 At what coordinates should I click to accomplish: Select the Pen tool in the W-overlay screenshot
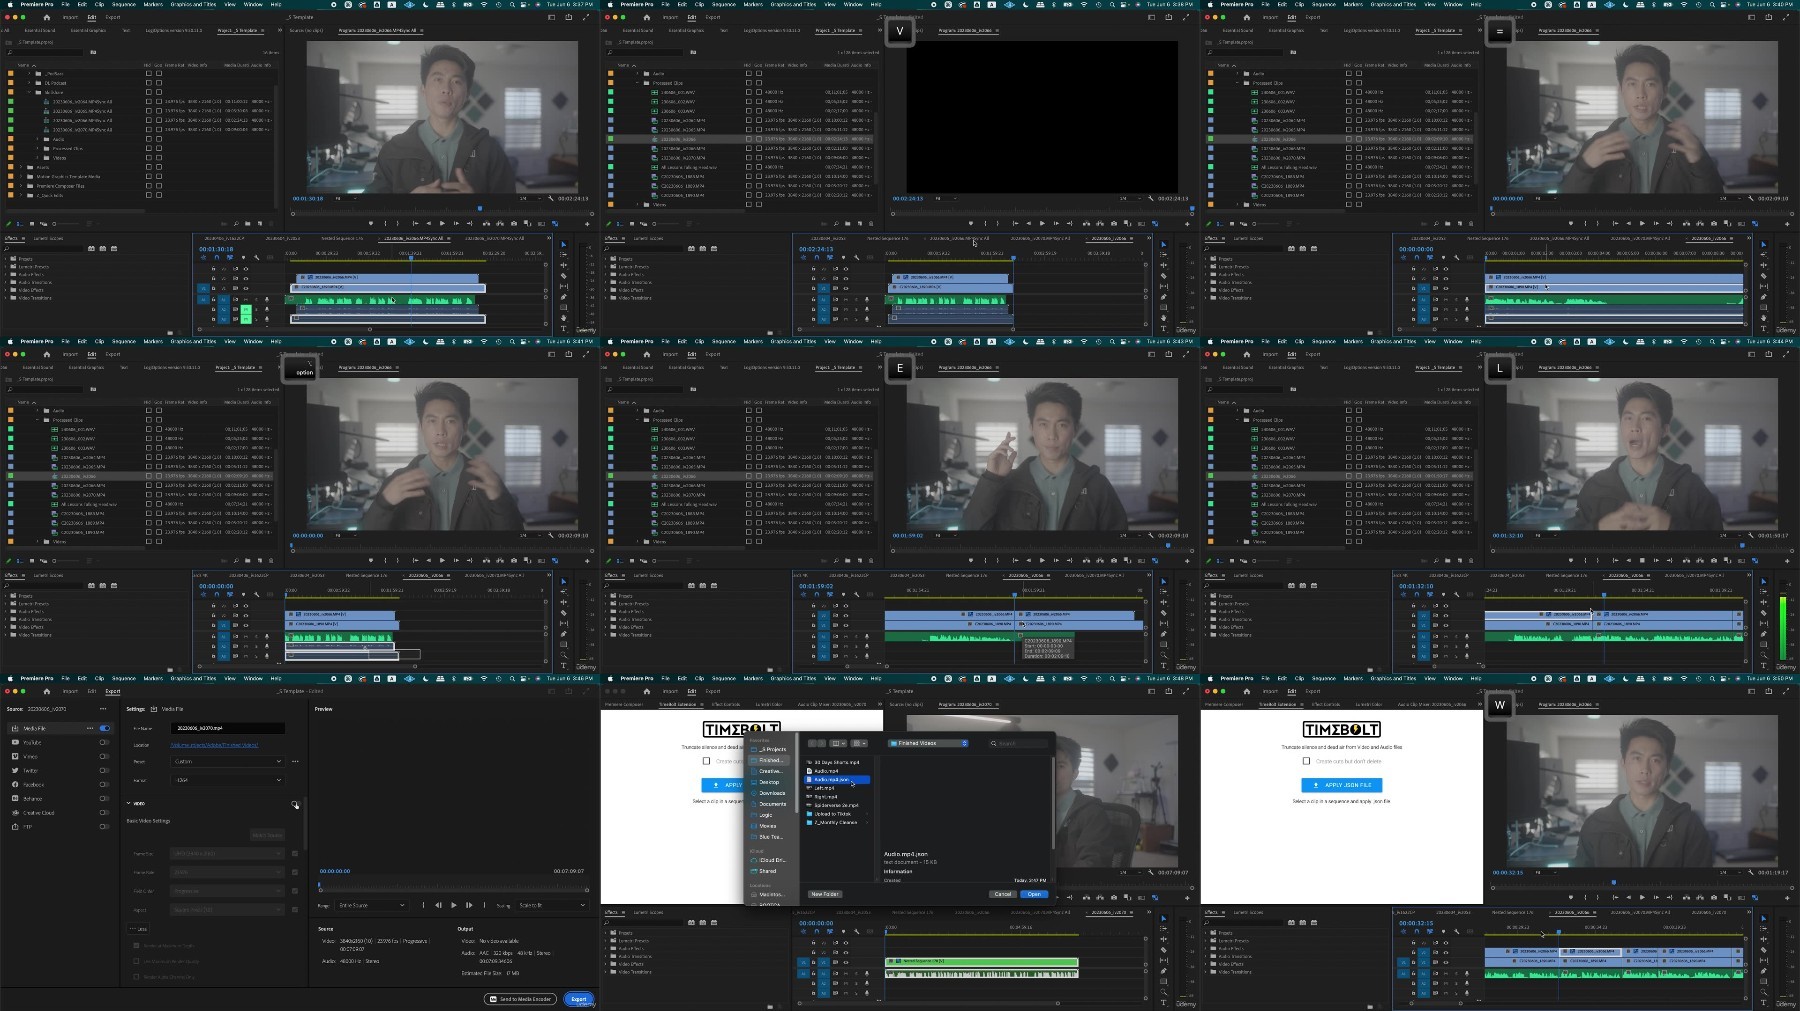pyautogui.click(x=1764, y=971)
